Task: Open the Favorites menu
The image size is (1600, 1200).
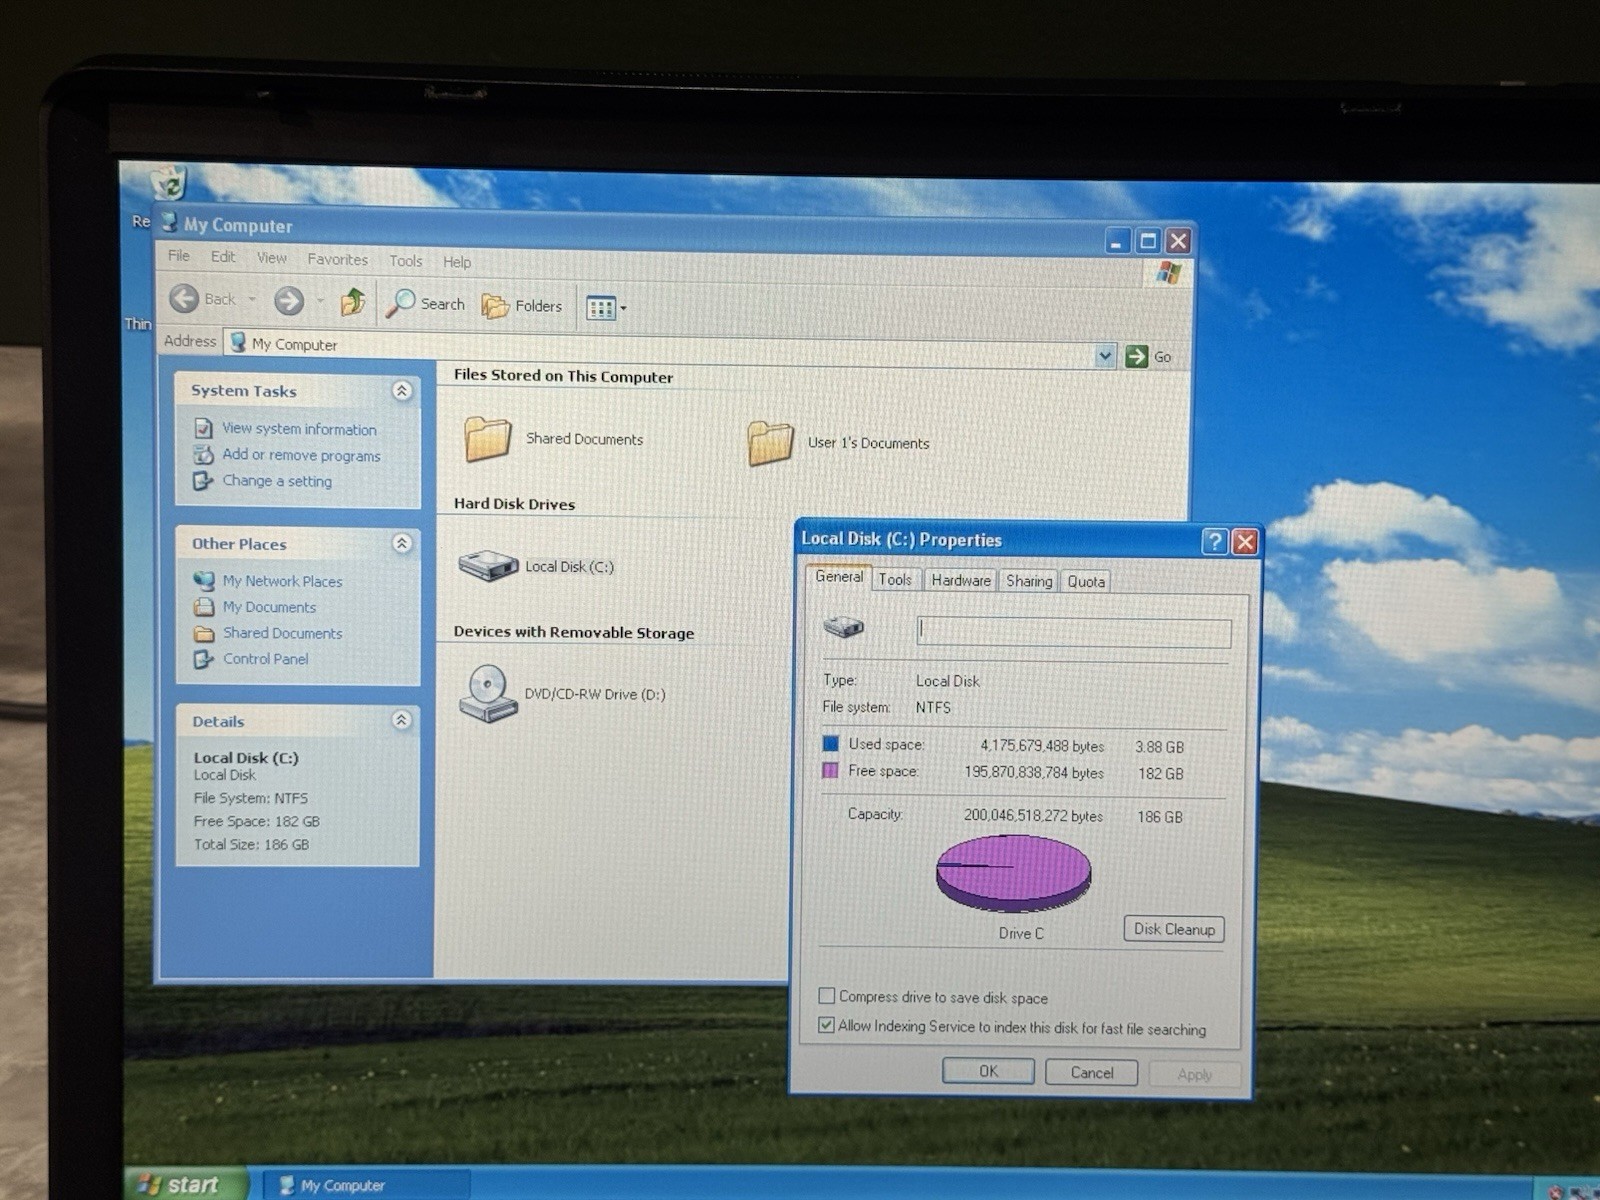Action: click(337, 259)
